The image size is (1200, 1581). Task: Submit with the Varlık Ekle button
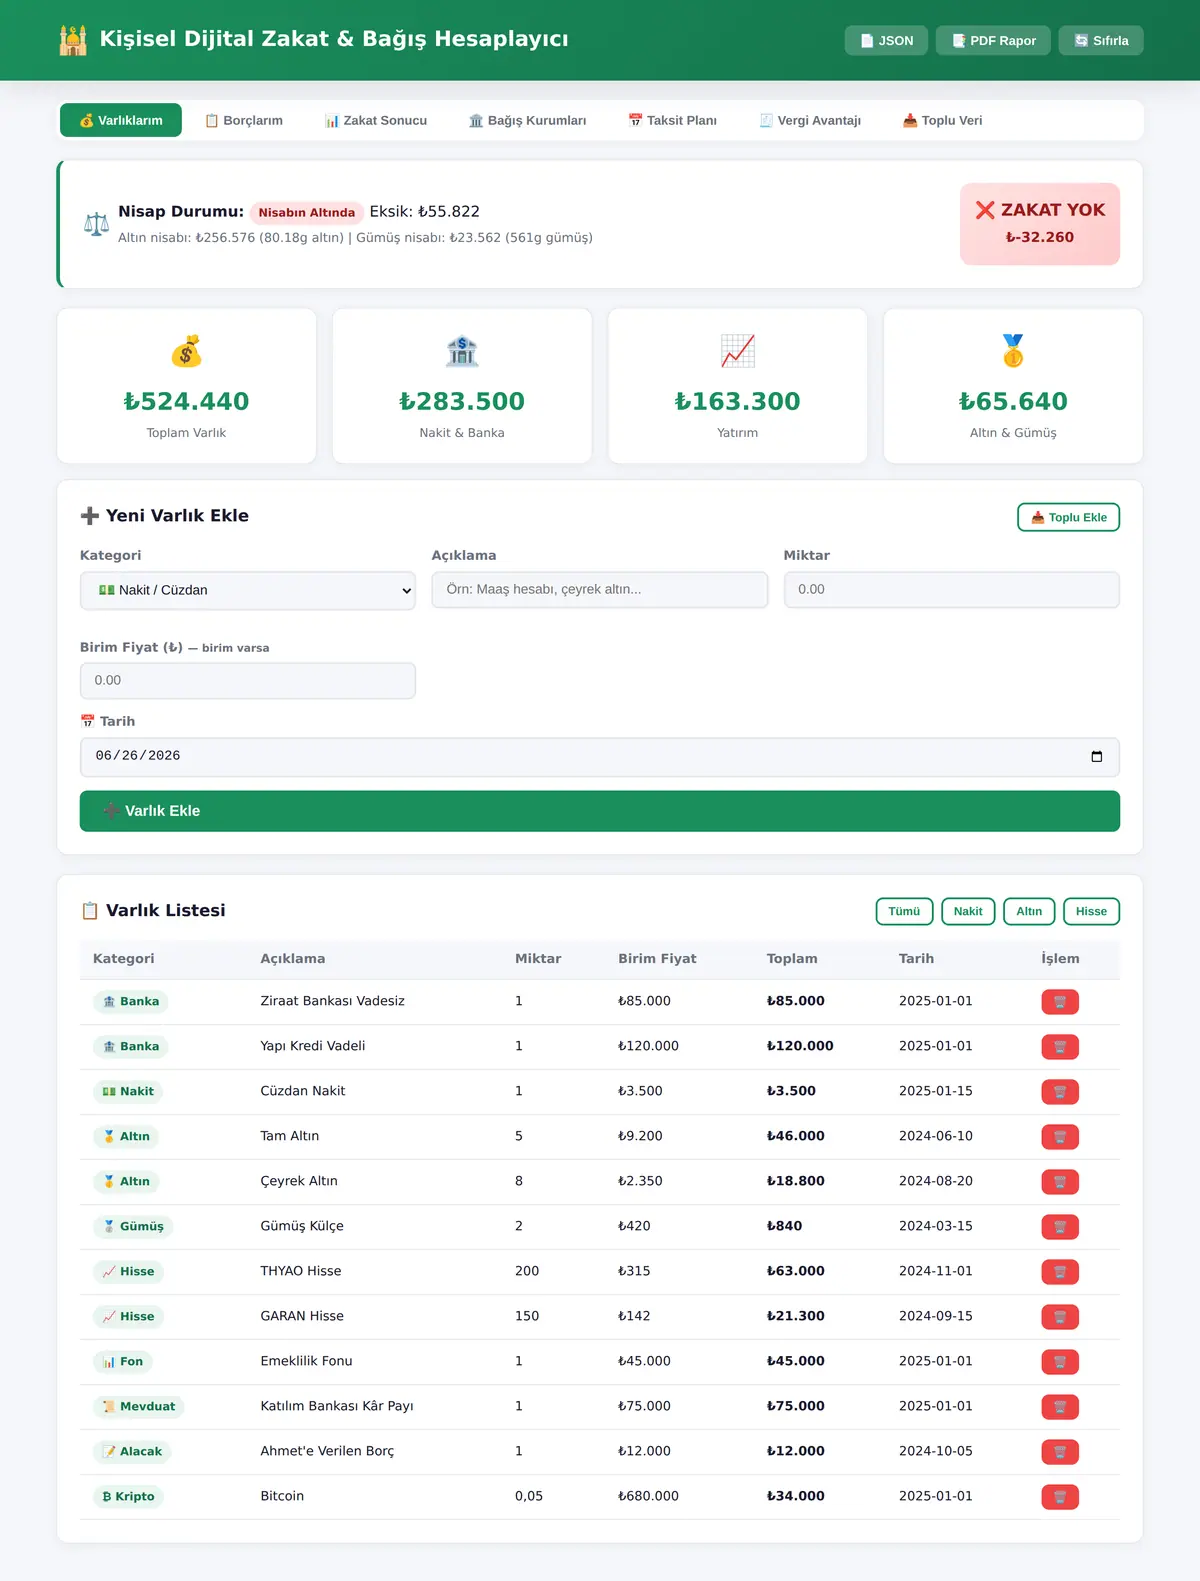point(600,811)
